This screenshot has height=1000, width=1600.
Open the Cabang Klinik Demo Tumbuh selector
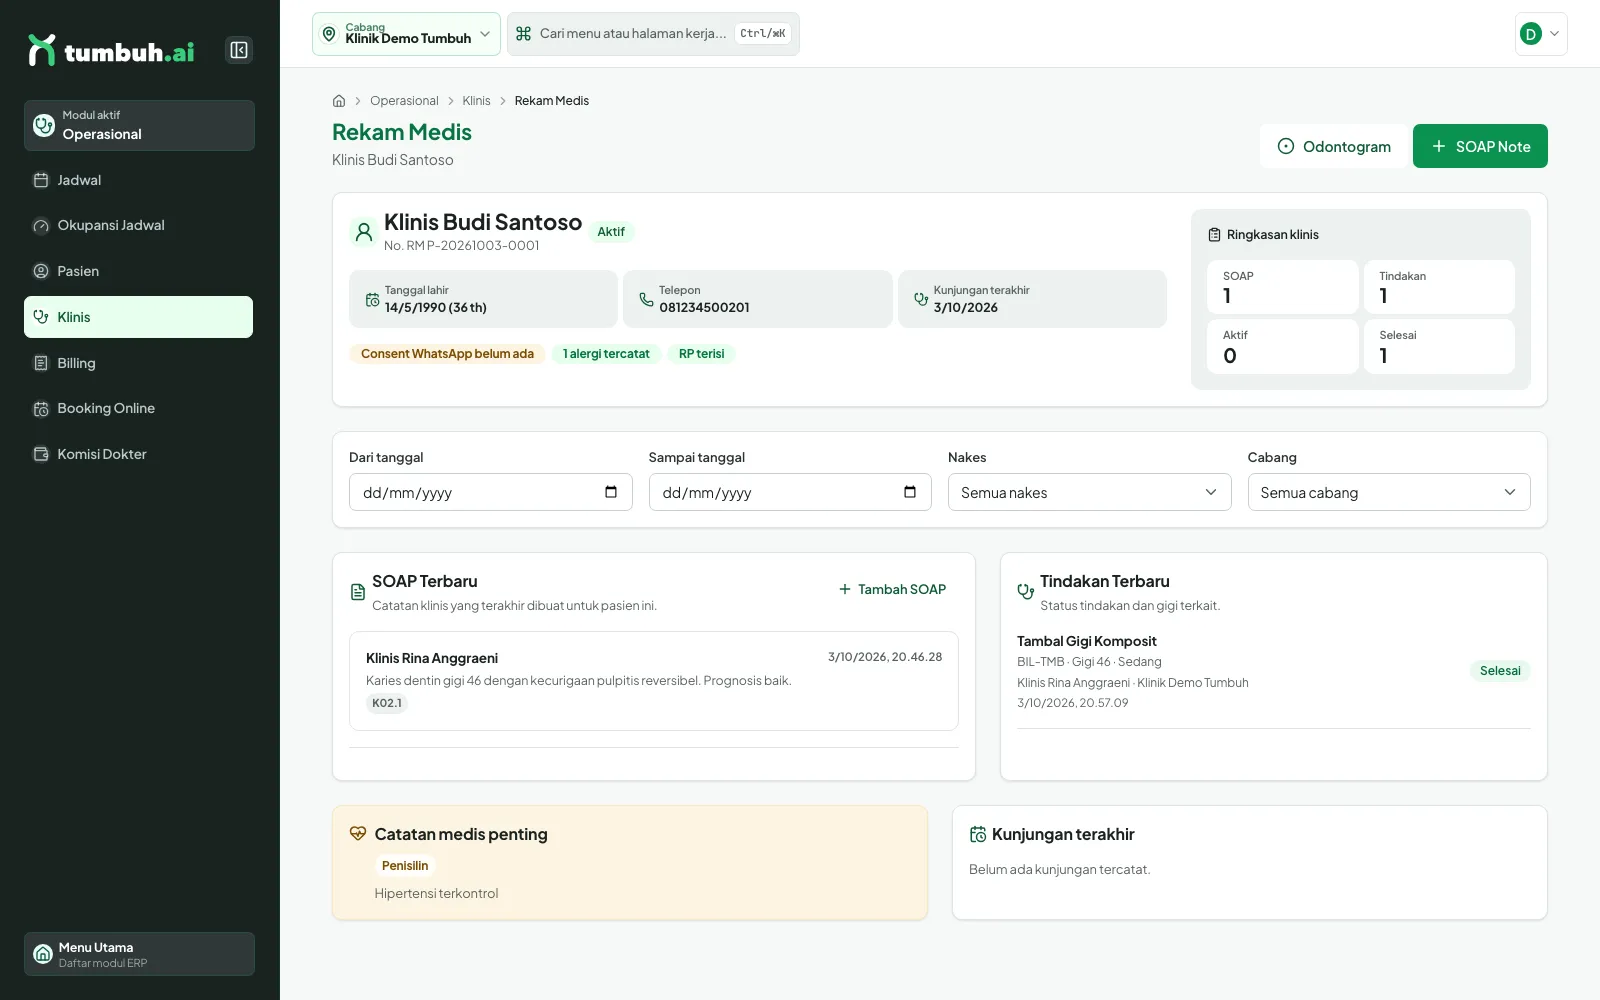coord(406,34)
